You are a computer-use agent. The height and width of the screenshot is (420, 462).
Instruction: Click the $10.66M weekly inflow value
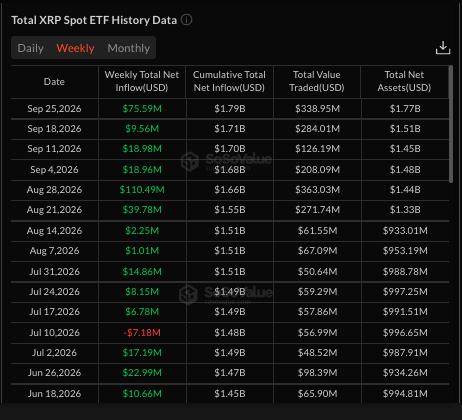pos(142,394)
